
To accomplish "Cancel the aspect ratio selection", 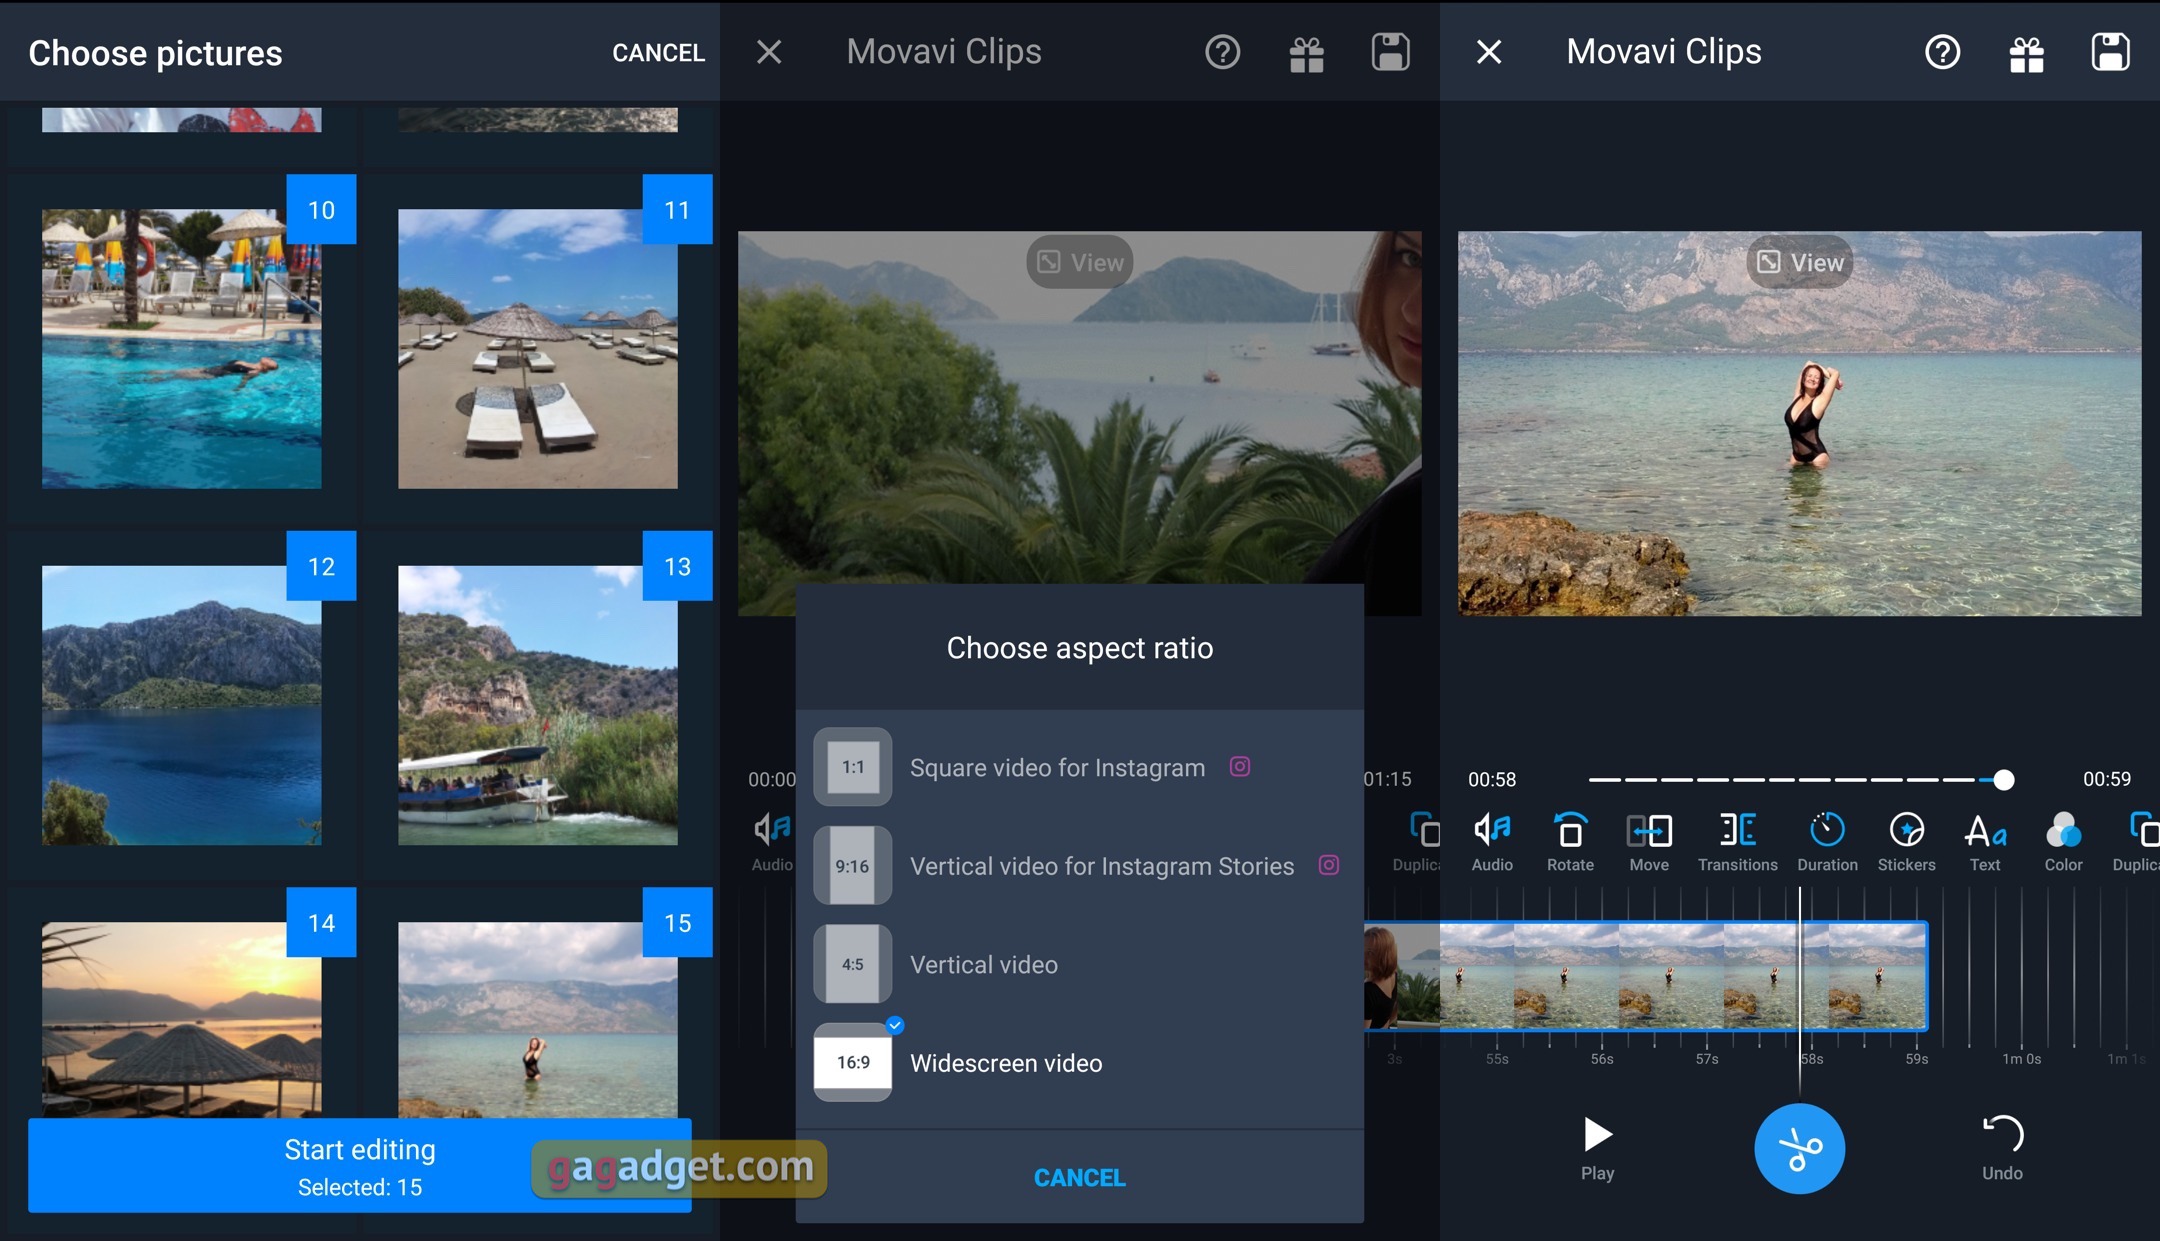I will pyautogui.click(x=1079, y=1176).
